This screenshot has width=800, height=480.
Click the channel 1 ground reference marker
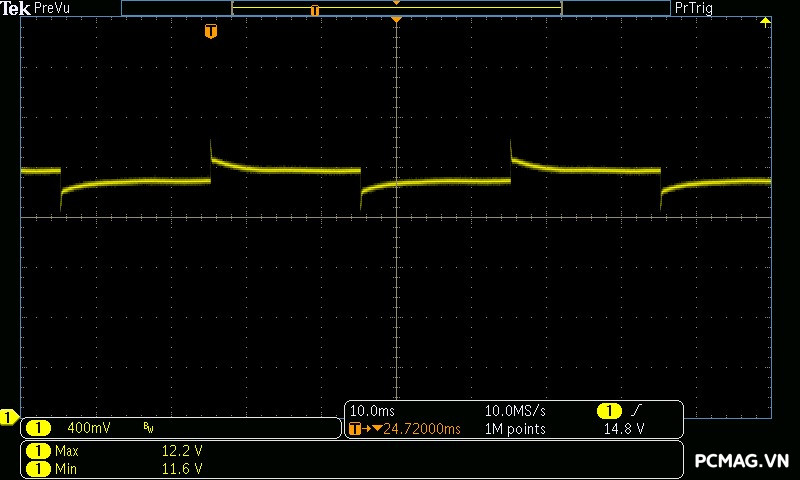point(9,417)
